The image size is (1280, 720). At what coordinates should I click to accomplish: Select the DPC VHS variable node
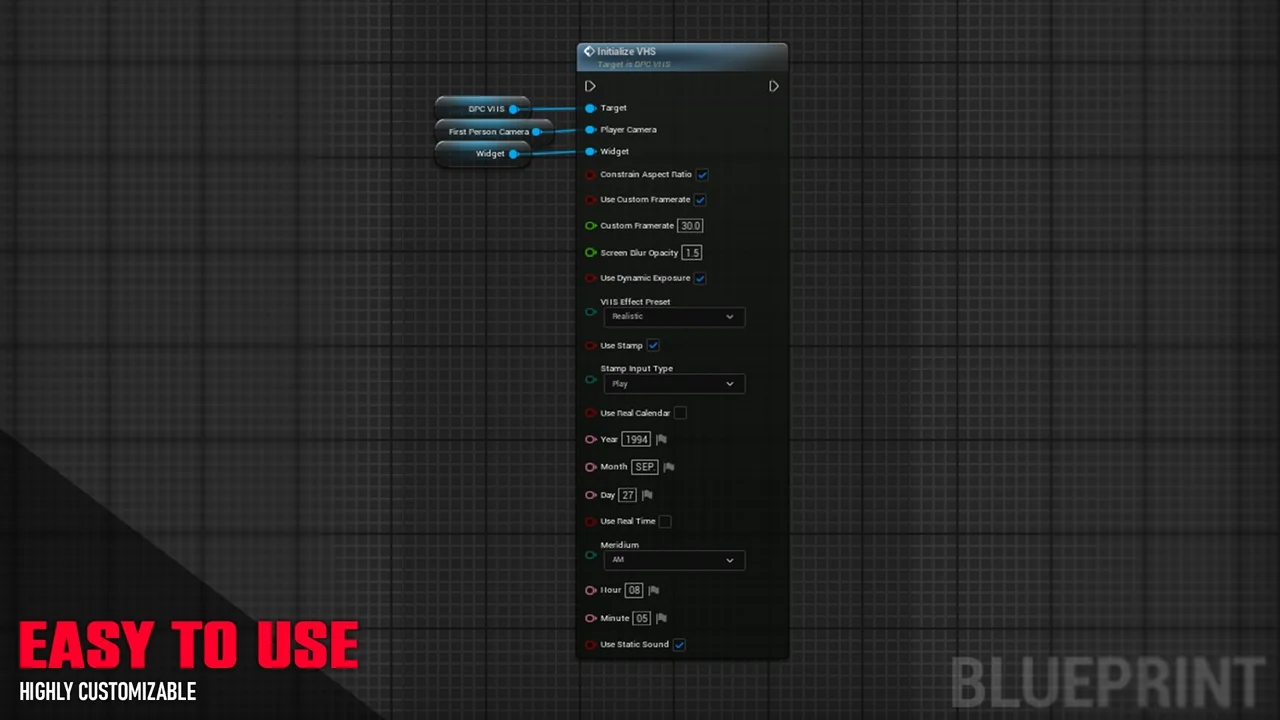pos(485,109)
